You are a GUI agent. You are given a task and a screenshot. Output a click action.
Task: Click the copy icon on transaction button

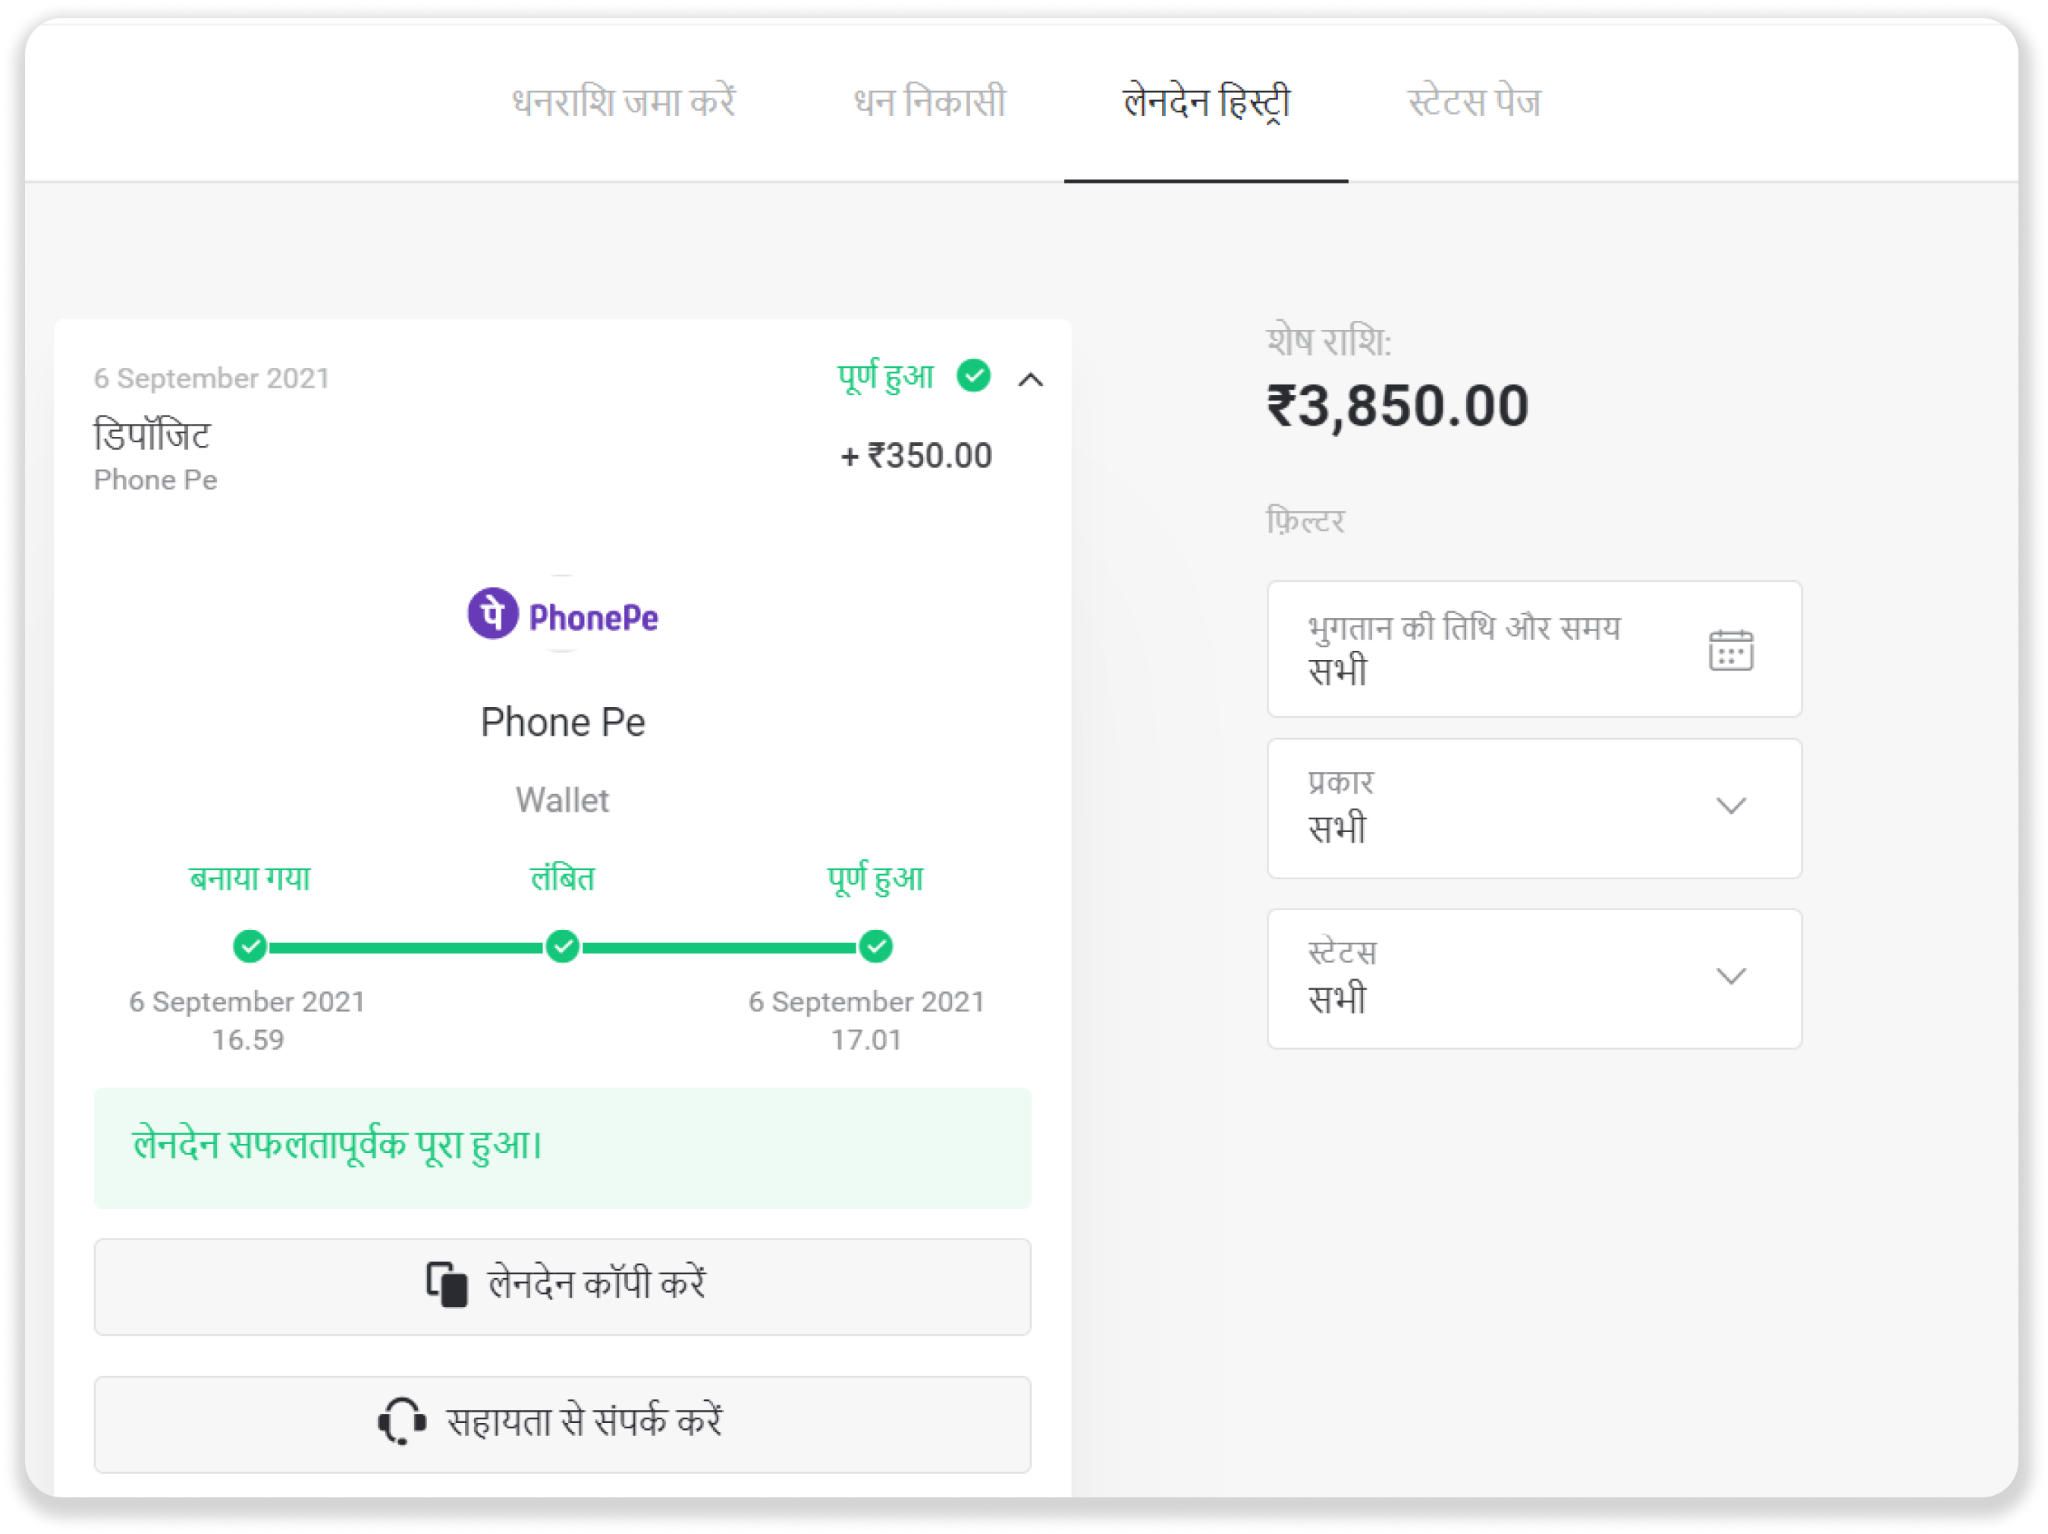point(446,1284)
